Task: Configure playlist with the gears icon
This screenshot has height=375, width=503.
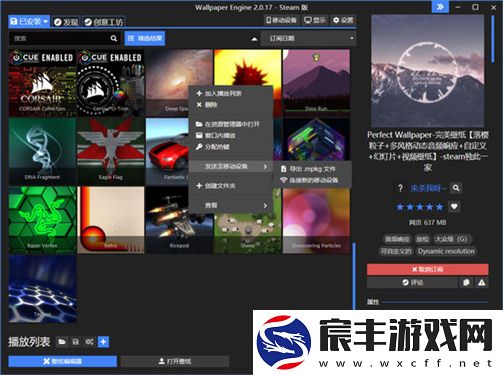Action: [89, 342]
